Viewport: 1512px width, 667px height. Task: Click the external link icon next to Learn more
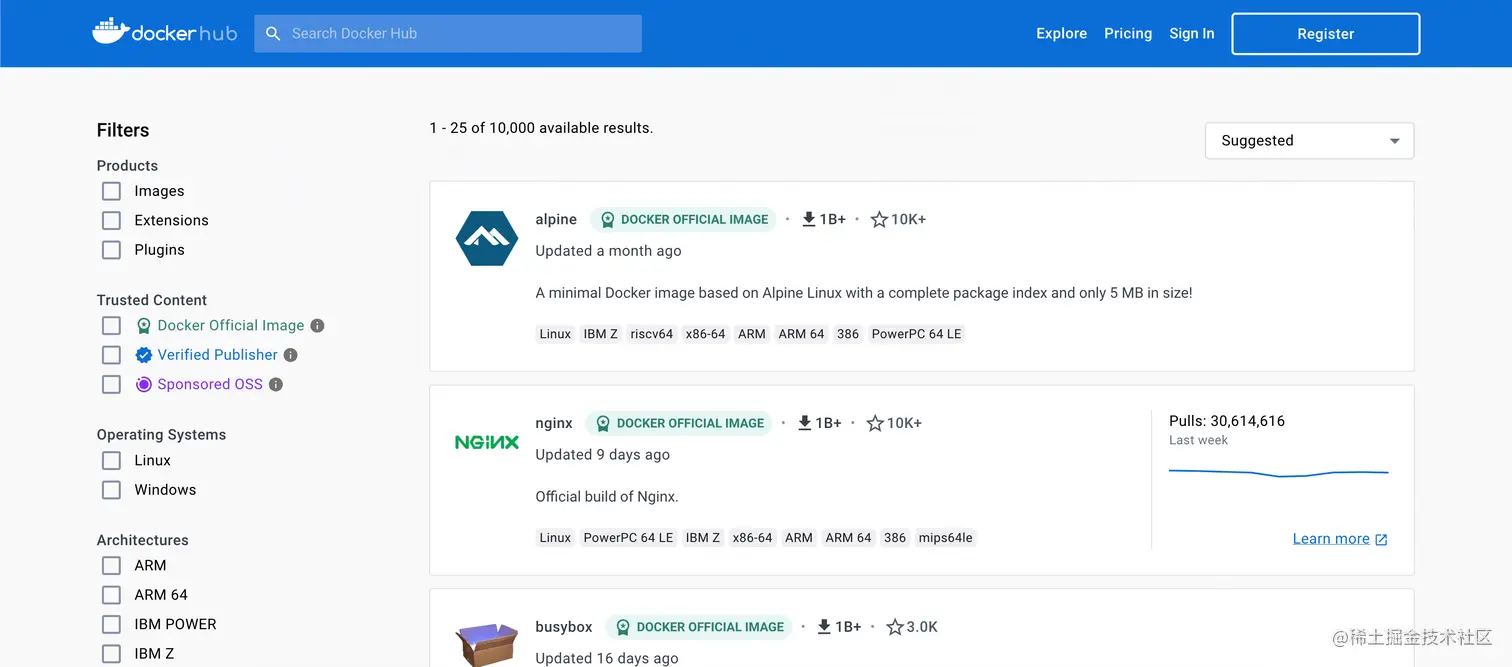(1381, 539)
